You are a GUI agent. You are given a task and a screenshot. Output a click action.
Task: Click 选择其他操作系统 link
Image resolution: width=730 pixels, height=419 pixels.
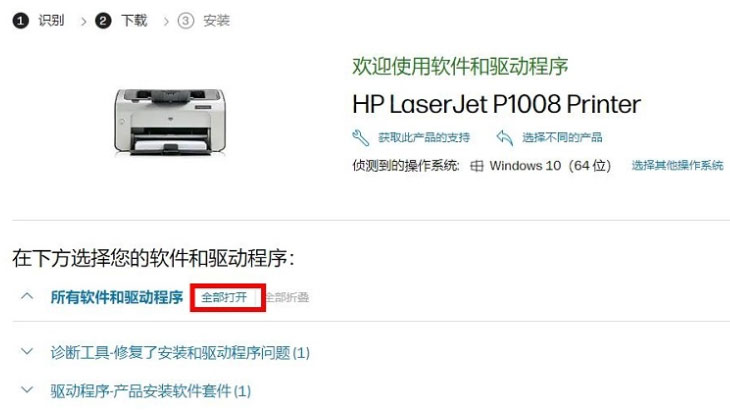click(677, 166)
